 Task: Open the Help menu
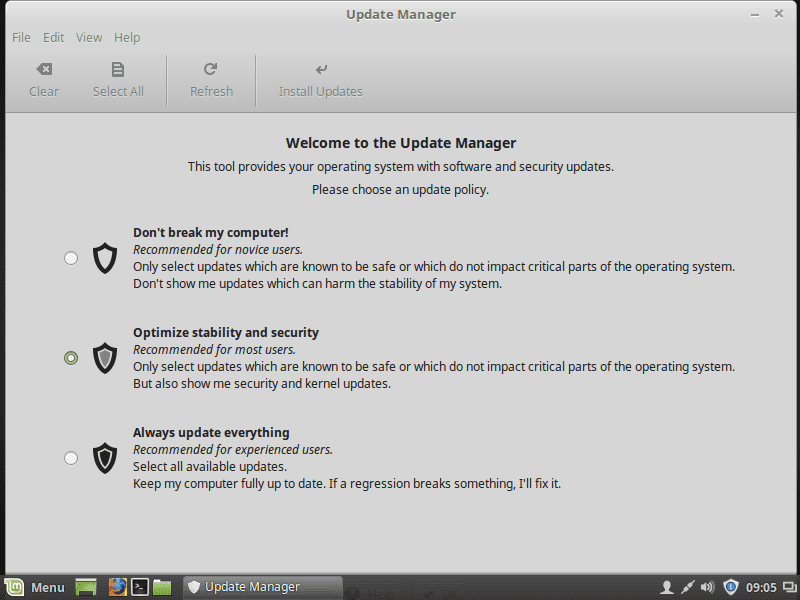tap(127, 38)
